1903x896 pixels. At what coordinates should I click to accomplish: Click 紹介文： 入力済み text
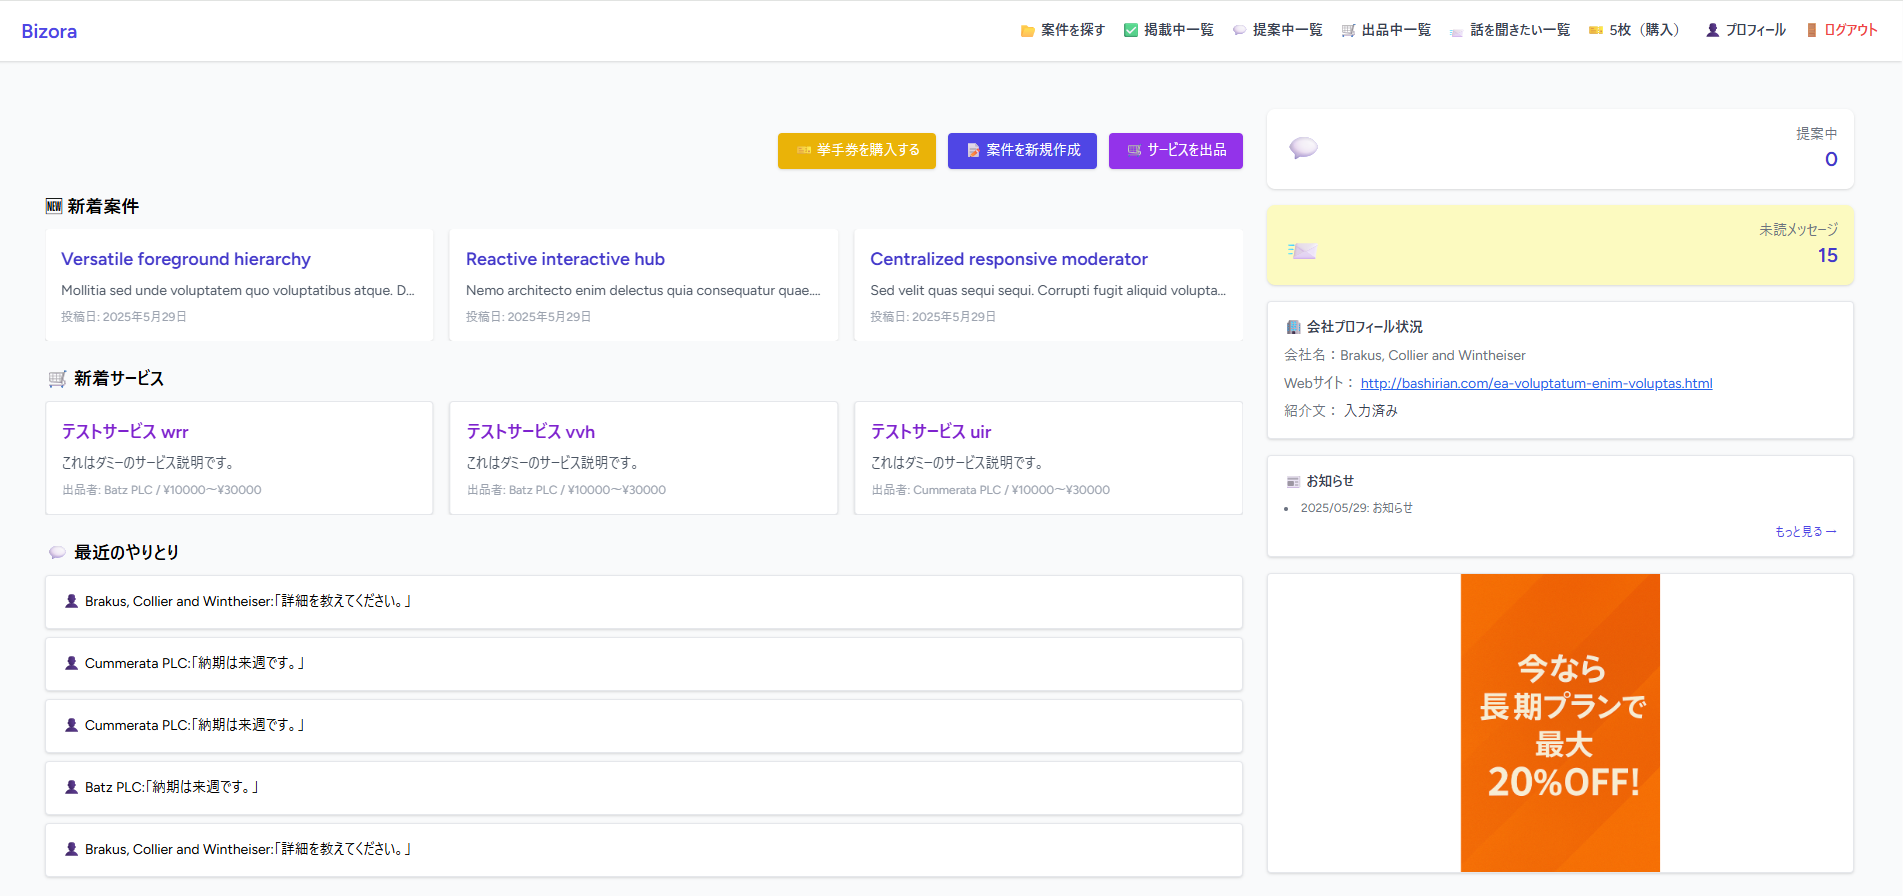click(1341, 411)
